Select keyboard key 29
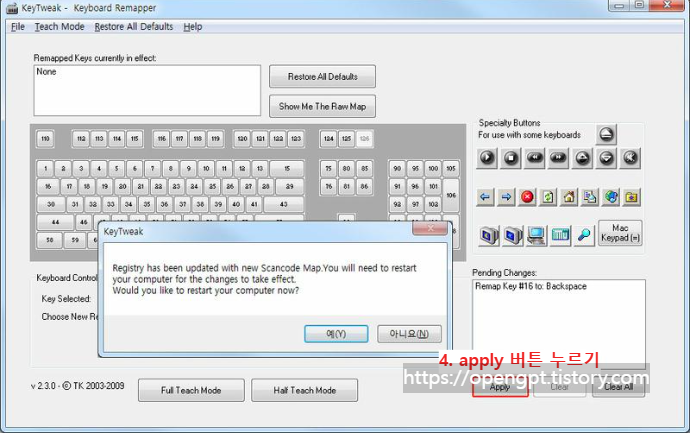 pyautogui.click(x=290, y=187)
